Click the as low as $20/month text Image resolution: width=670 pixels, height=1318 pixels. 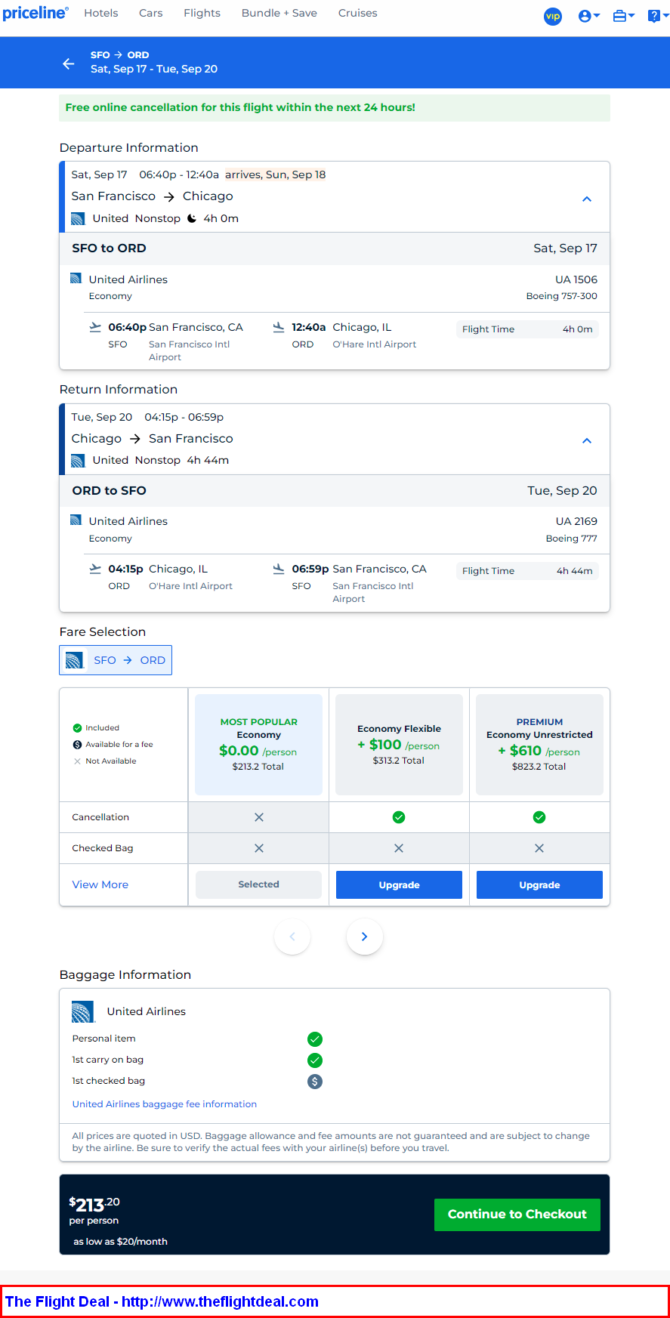tap(120, 1241)
